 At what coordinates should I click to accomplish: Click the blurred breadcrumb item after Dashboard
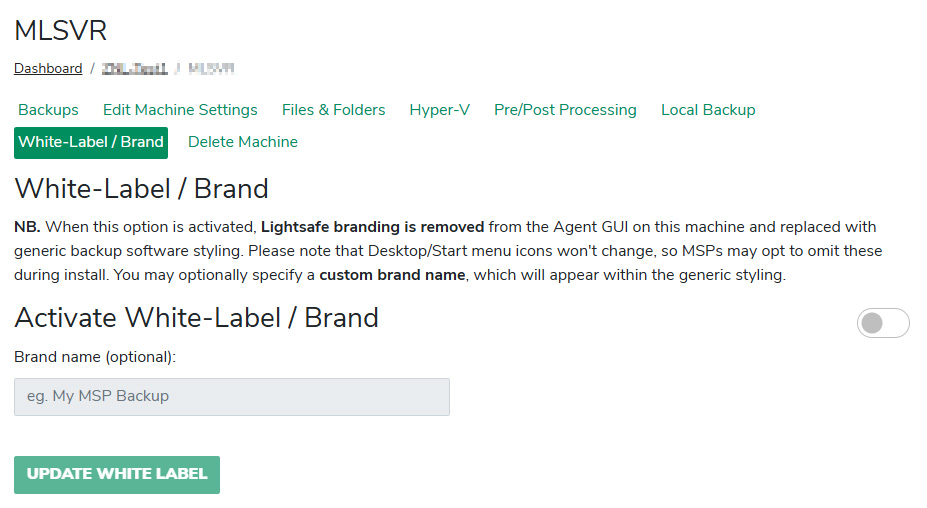pyautogui.click(x=139, y=69)
